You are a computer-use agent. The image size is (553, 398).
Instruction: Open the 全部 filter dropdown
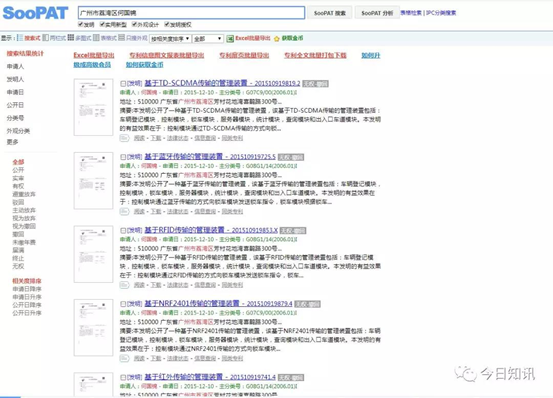(x=208, y=39)
